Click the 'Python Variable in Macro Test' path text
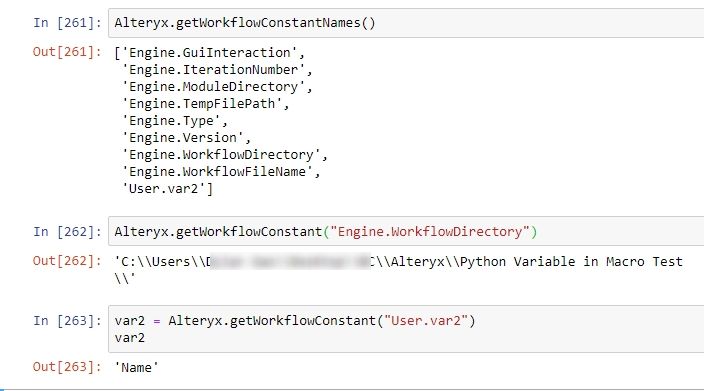704x391 pixels. pyautogui.click(x=571, y=262)
